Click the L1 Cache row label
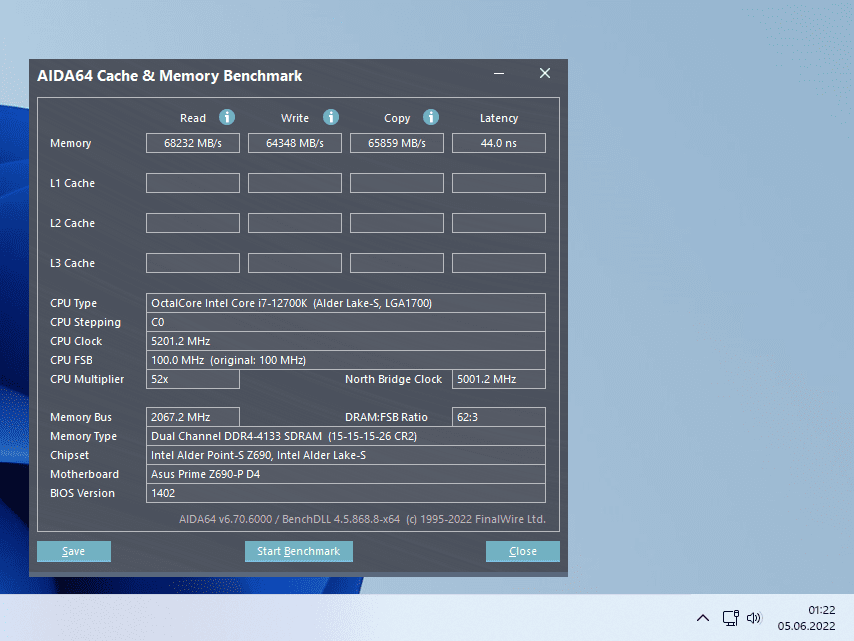 click(x=72, y=183)
